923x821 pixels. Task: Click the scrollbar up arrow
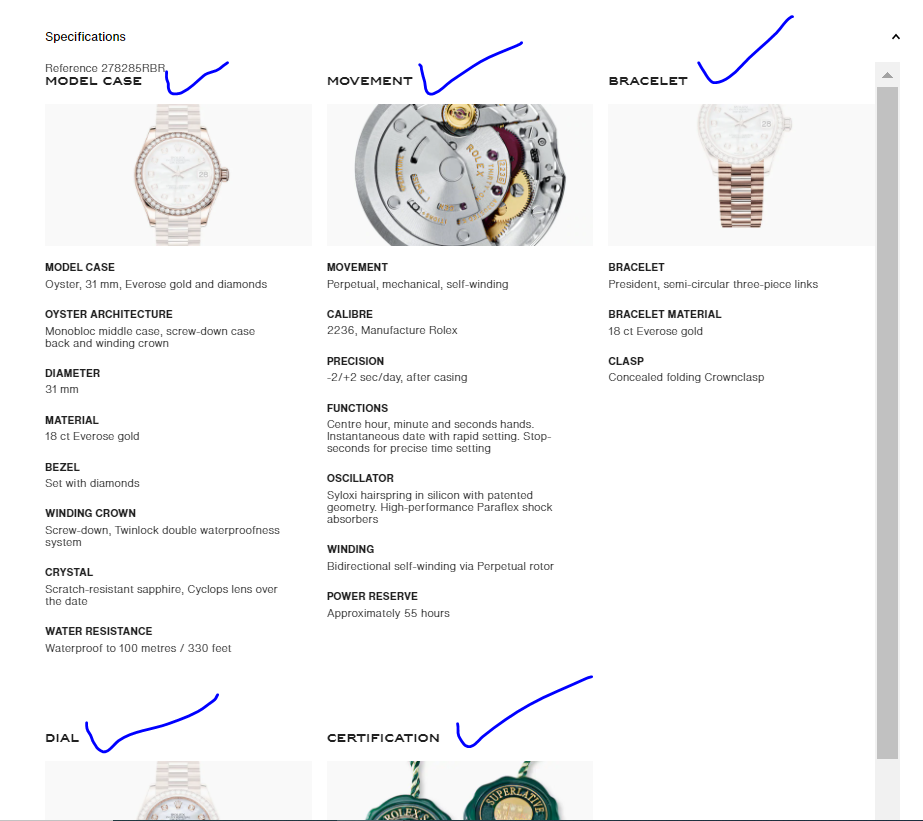(887, 75)
